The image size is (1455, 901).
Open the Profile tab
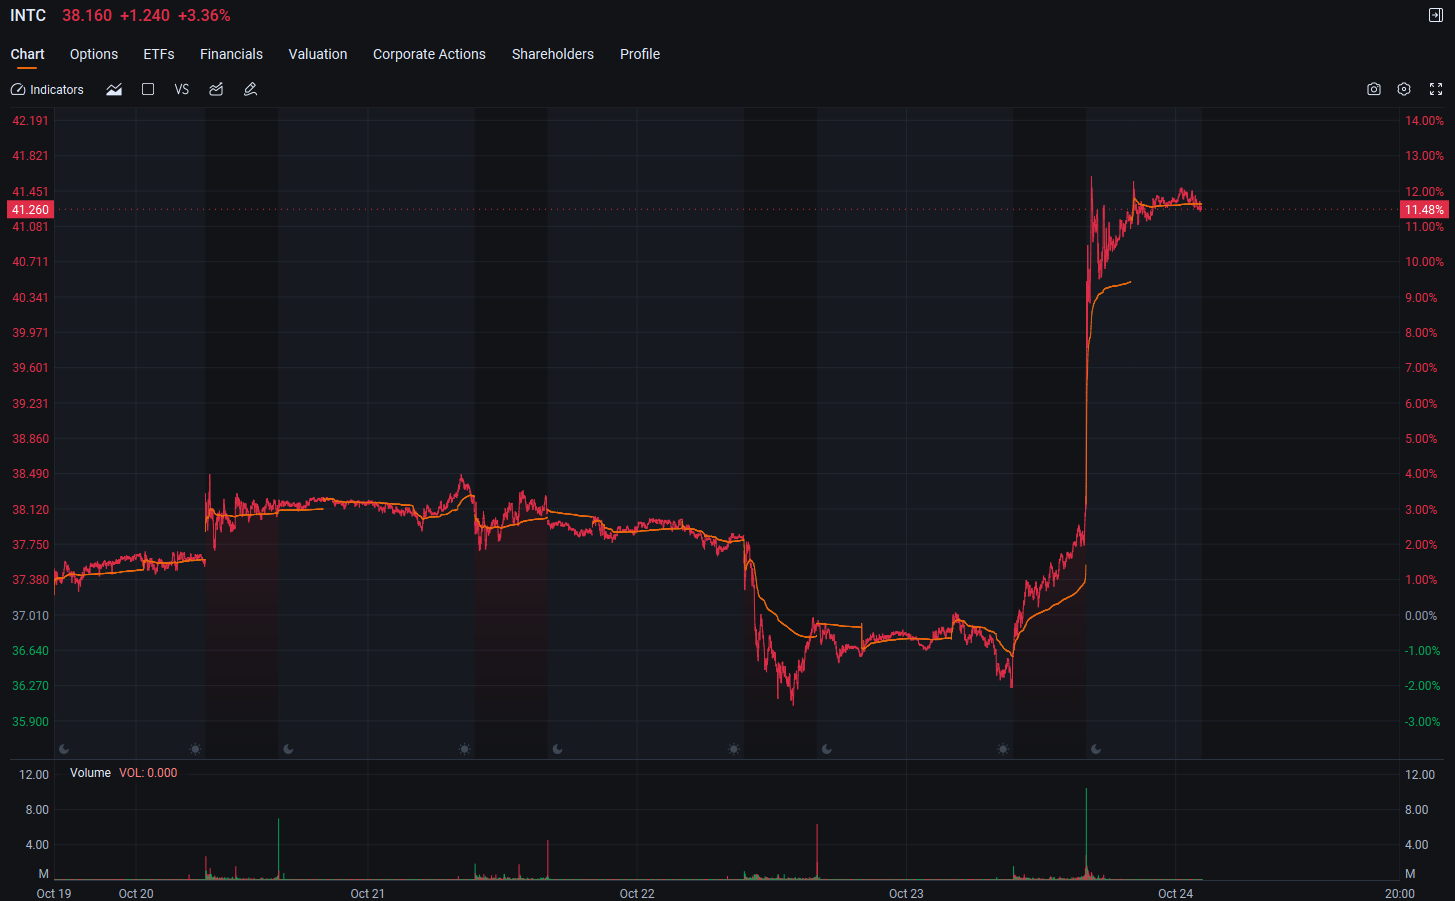coord(640,54)
